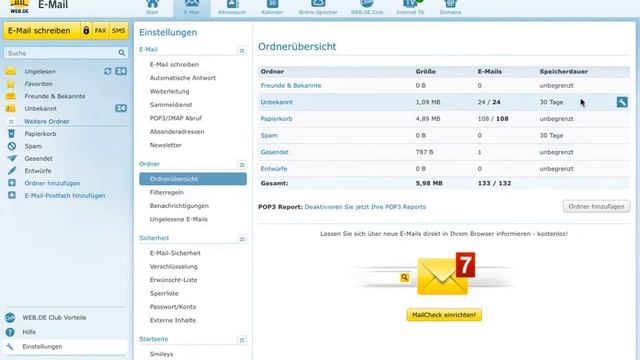
Task: Open Sperrliste settings
Action: pyautogui.click(x=164, y=293)
